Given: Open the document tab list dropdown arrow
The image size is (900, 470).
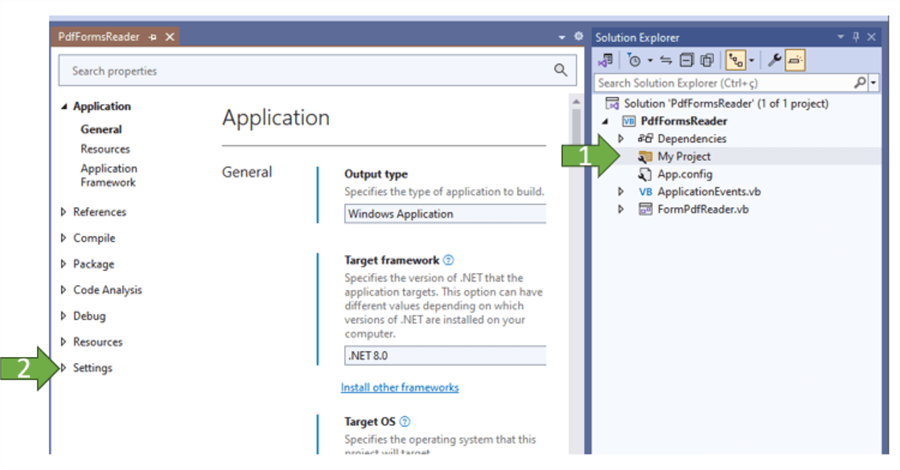Looking at the screenshot, I should [561, 37].
